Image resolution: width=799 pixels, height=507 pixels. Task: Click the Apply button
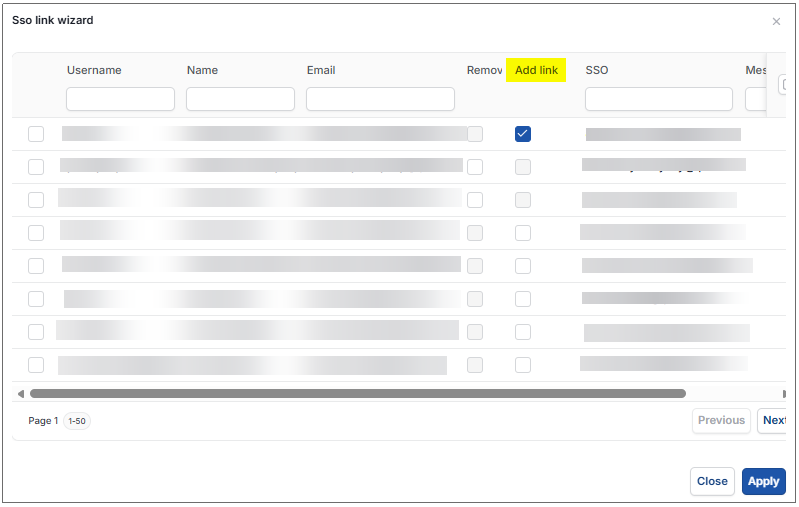[763, 481]
